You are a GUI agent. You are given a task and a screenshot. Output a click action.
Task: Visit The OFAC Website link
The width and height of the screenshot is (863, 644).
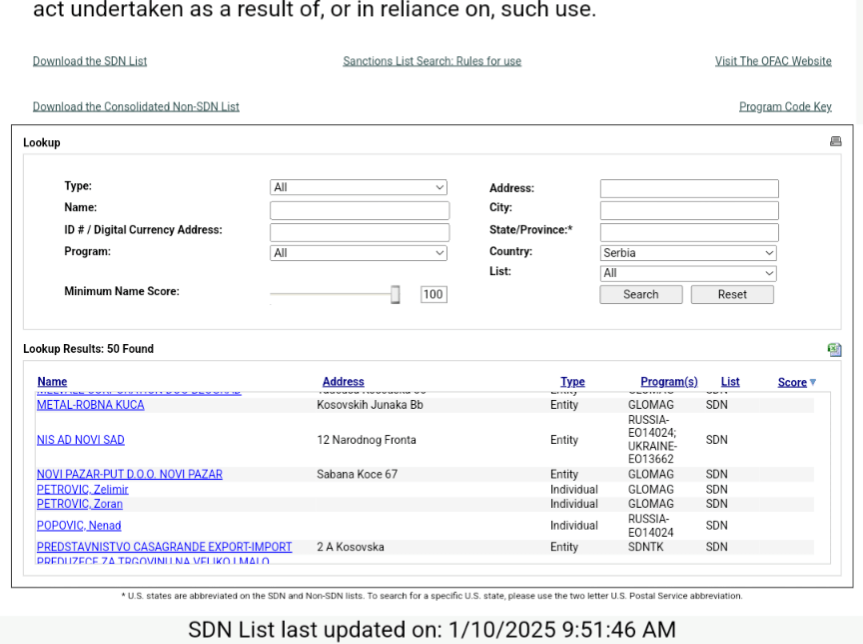point(773,61)
